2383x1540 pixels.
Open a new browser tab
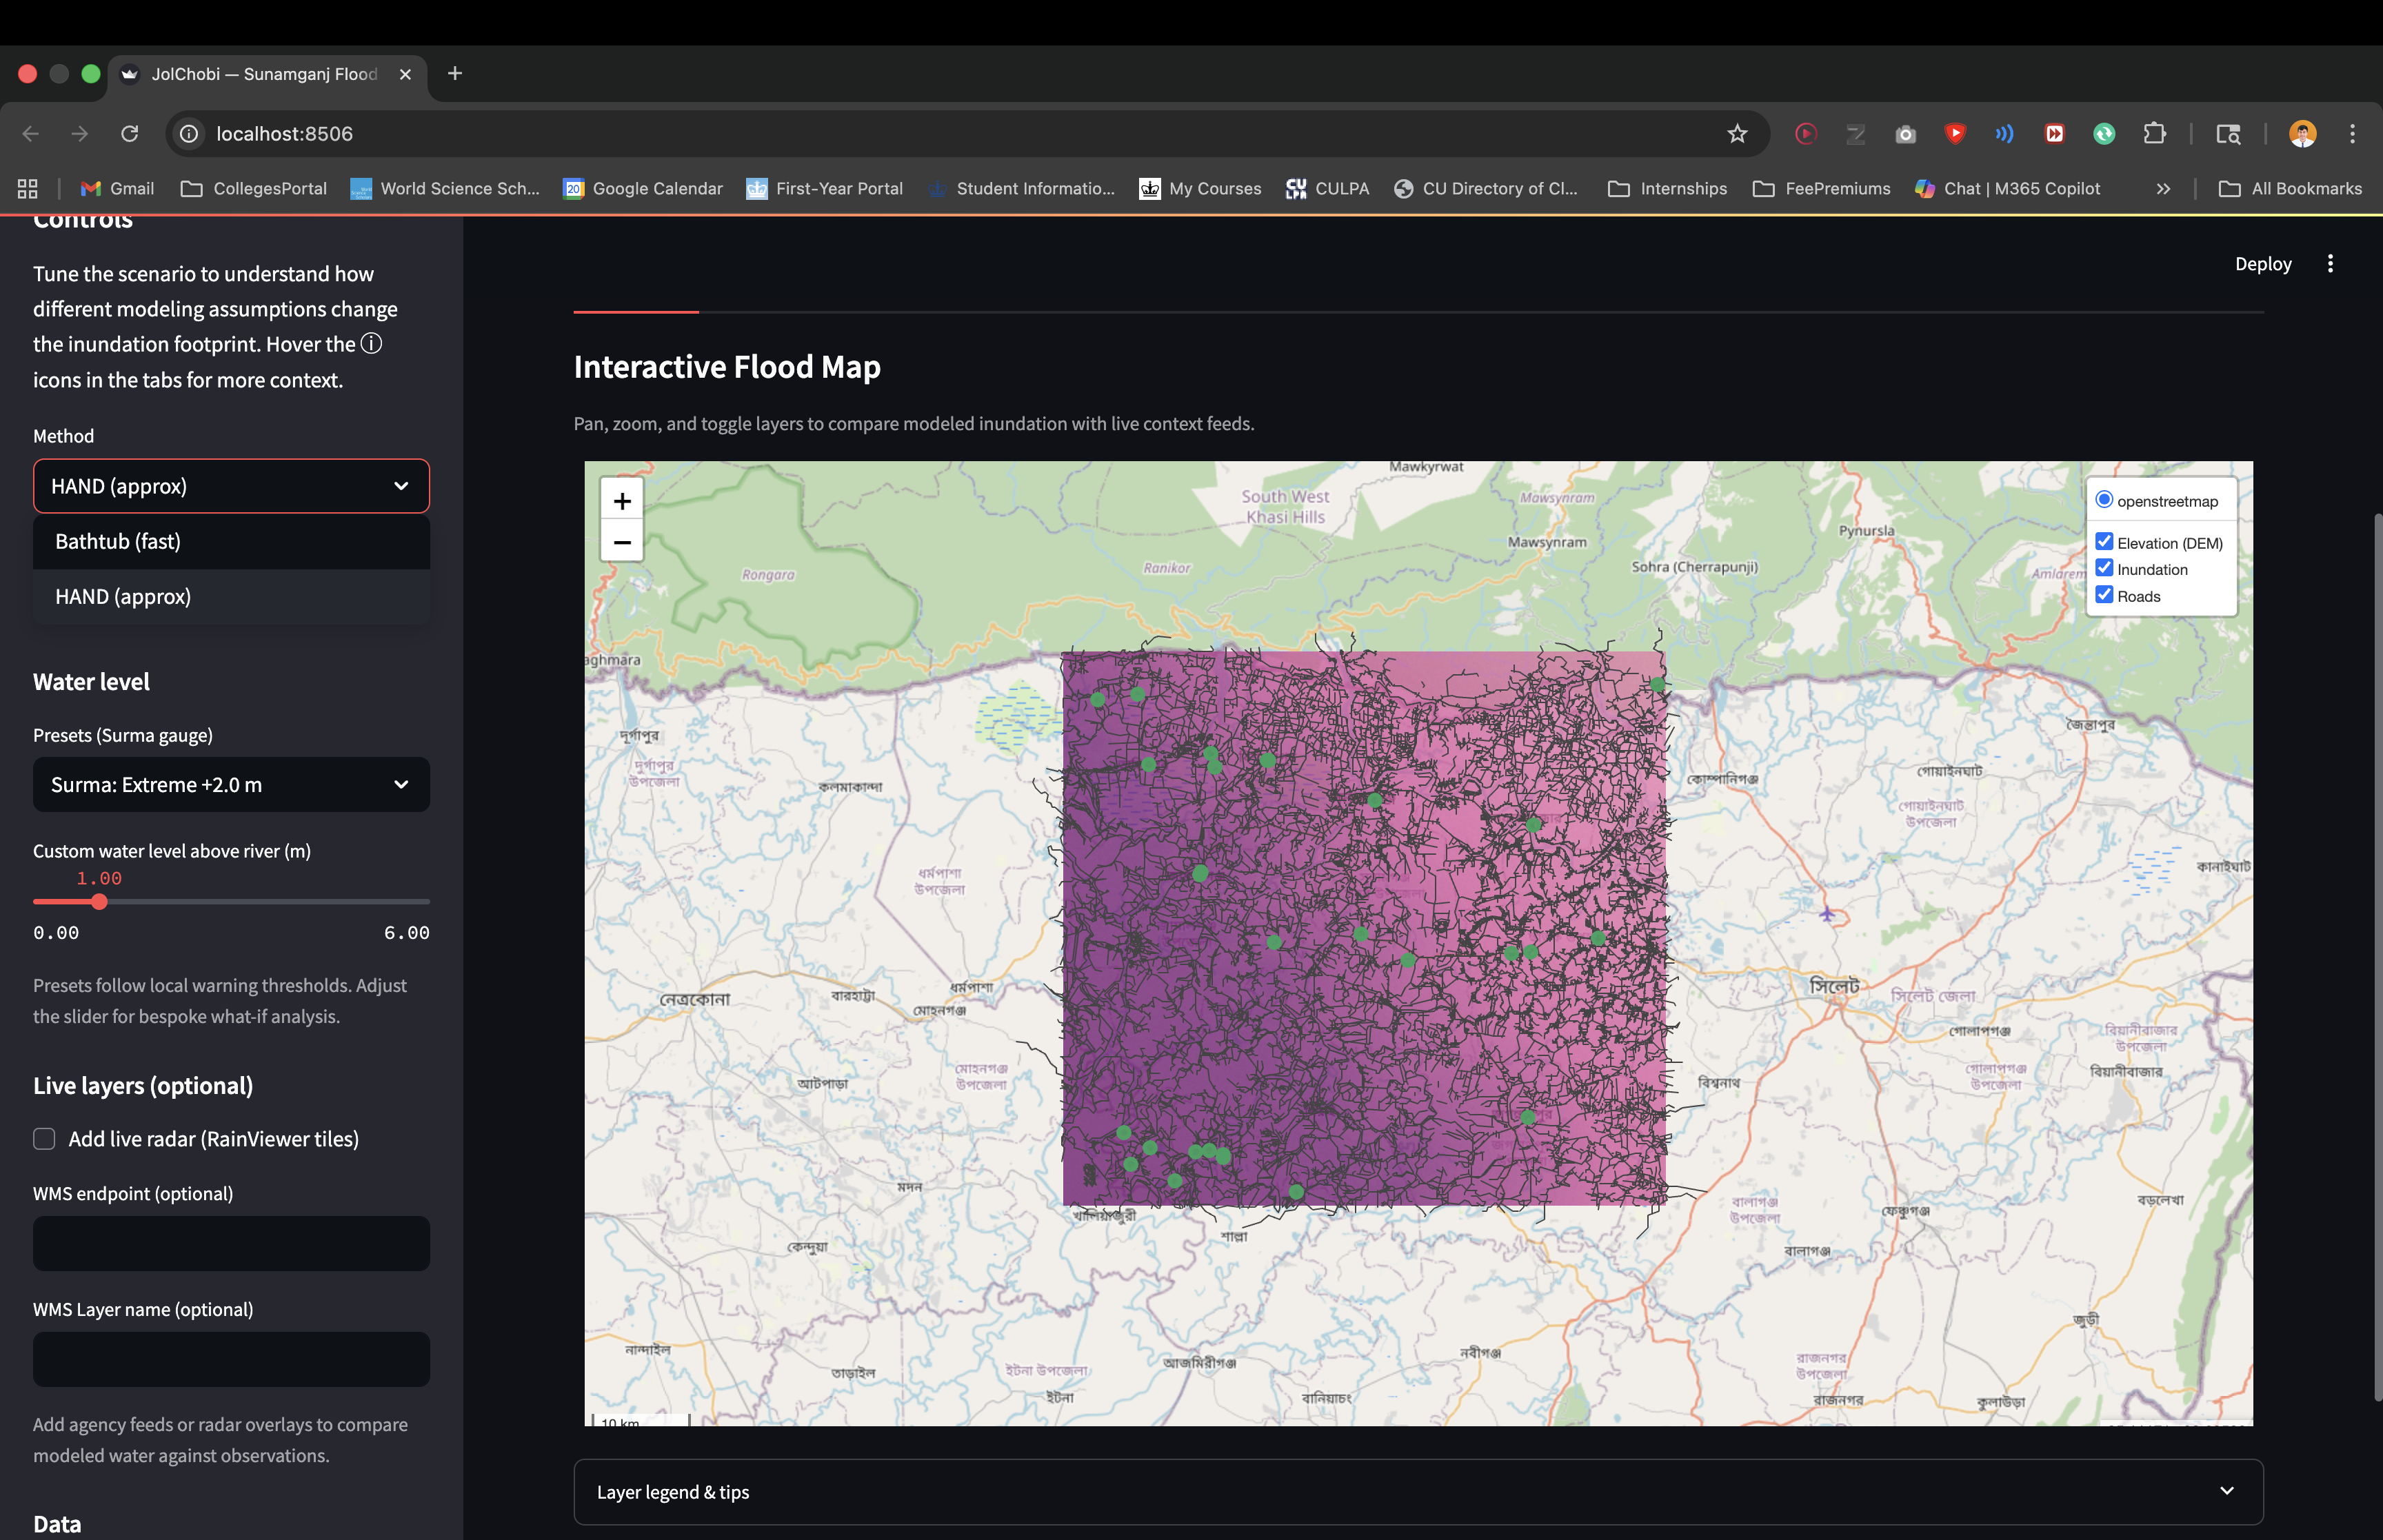pyautogui.click(x=454, y=73)
